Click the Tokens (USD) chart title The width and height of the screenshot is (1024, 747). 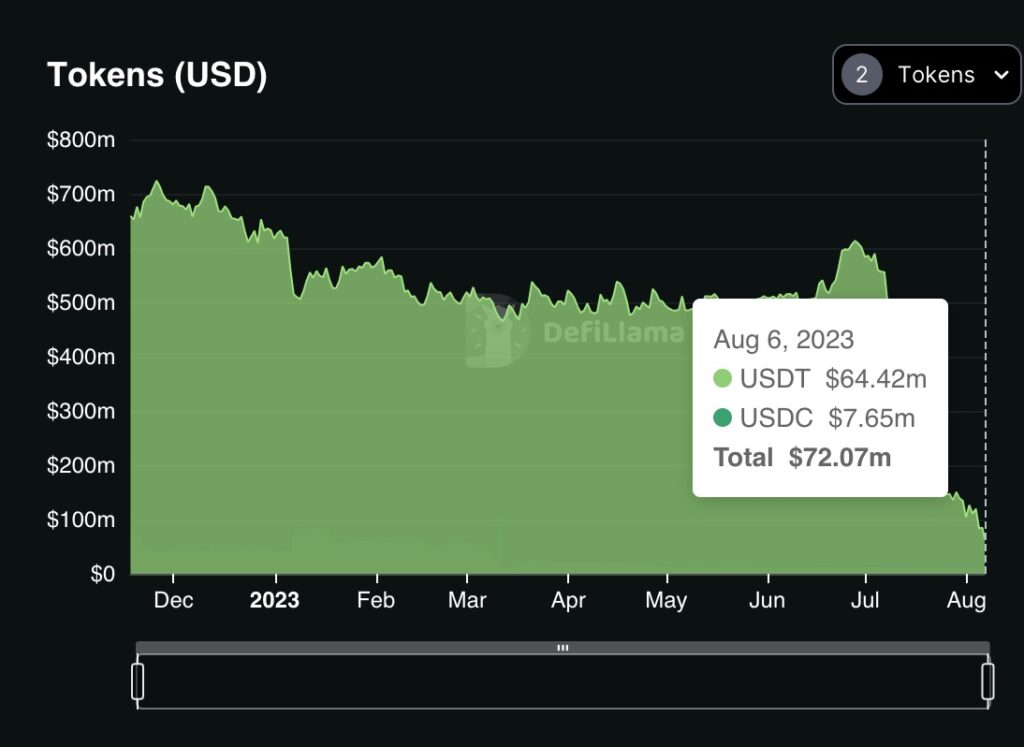[157, 75]
